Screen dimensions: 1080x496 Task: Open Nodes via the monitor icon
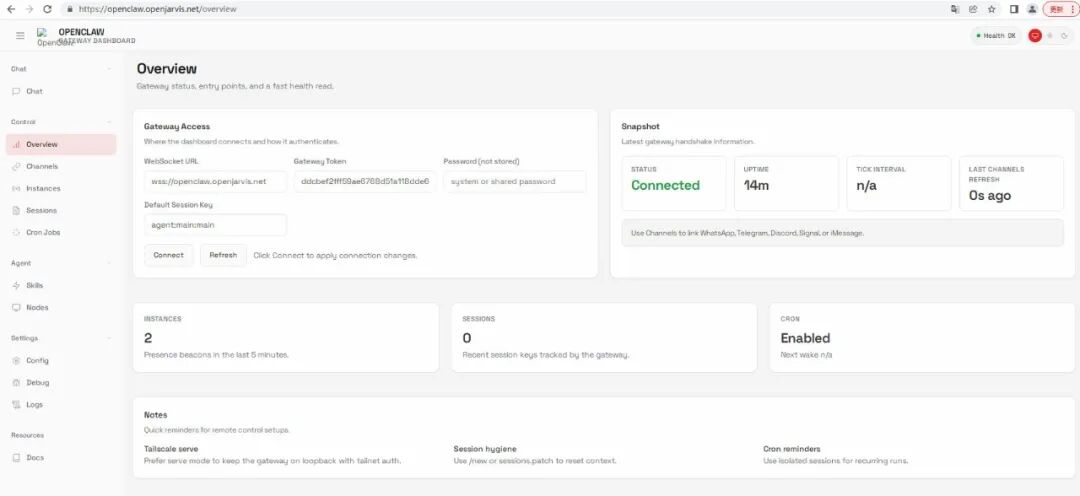tap(16, 307)
